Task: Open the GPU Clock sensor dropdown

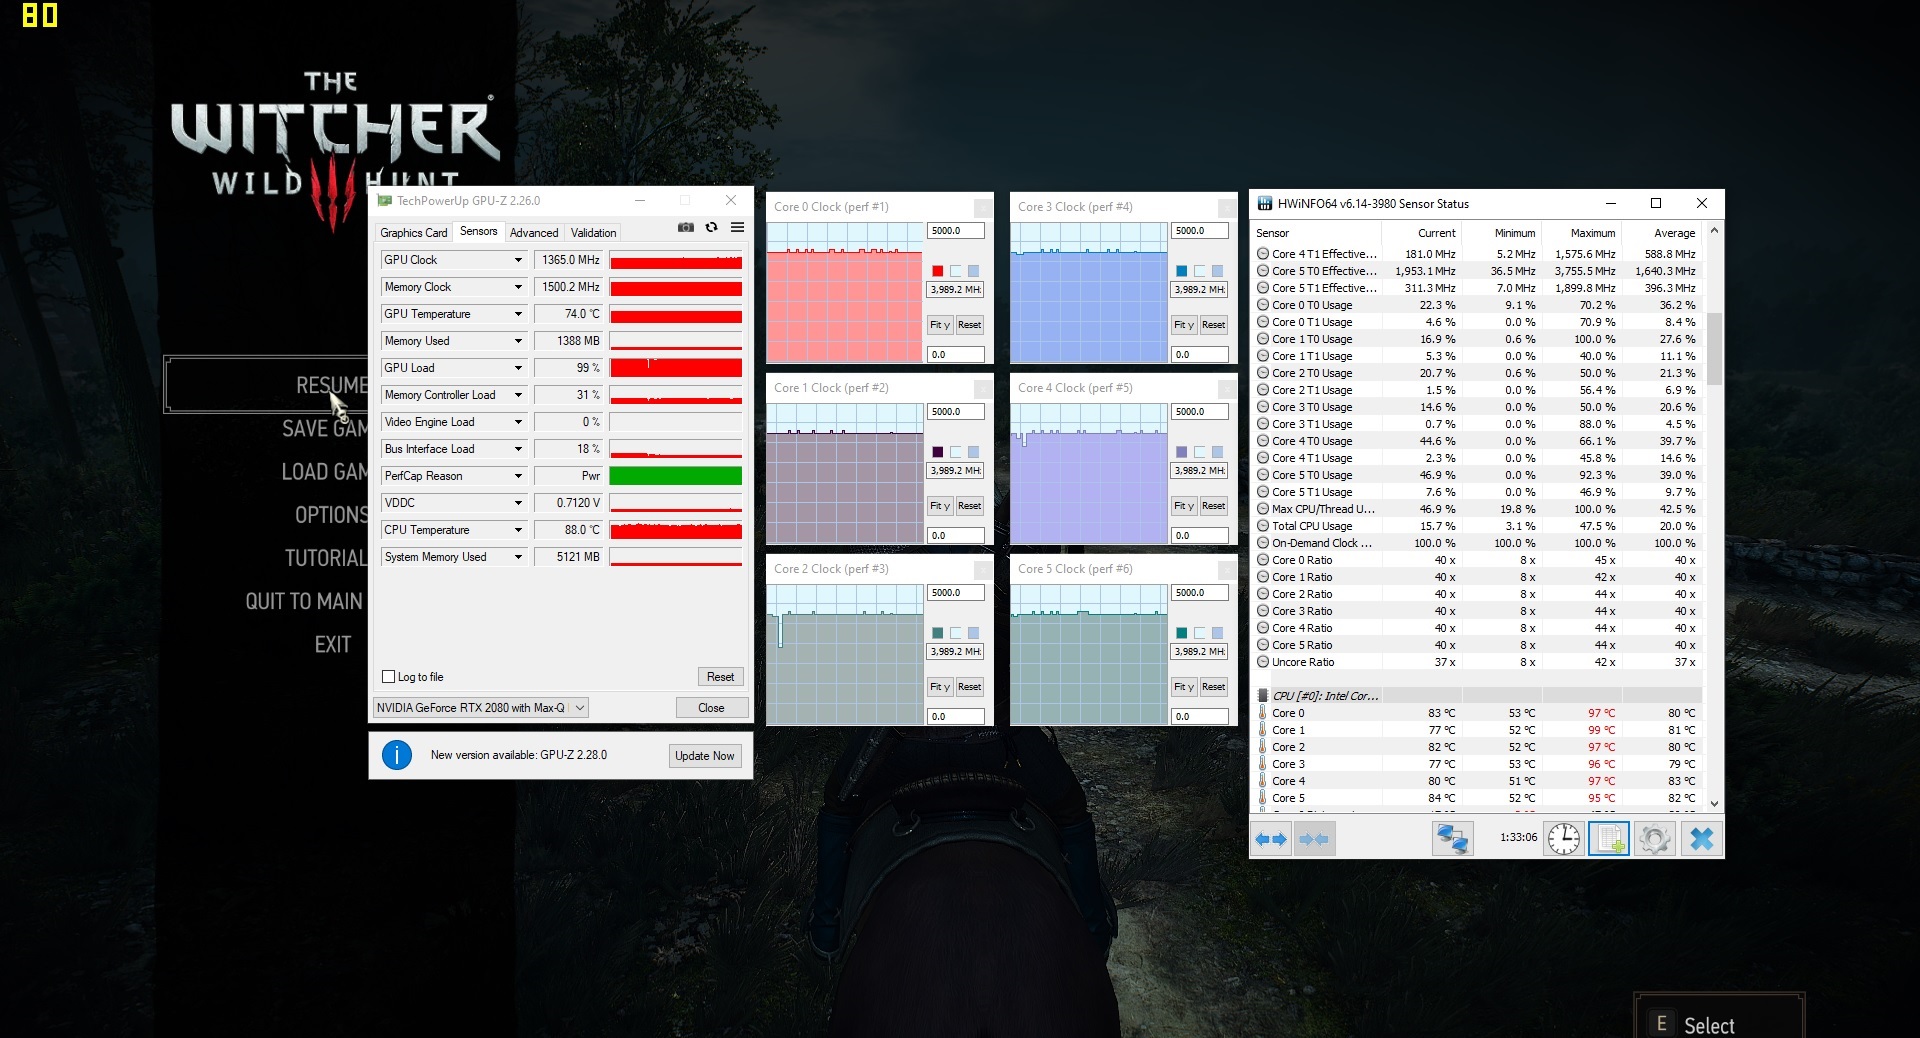Action: [x=518, y=260]
